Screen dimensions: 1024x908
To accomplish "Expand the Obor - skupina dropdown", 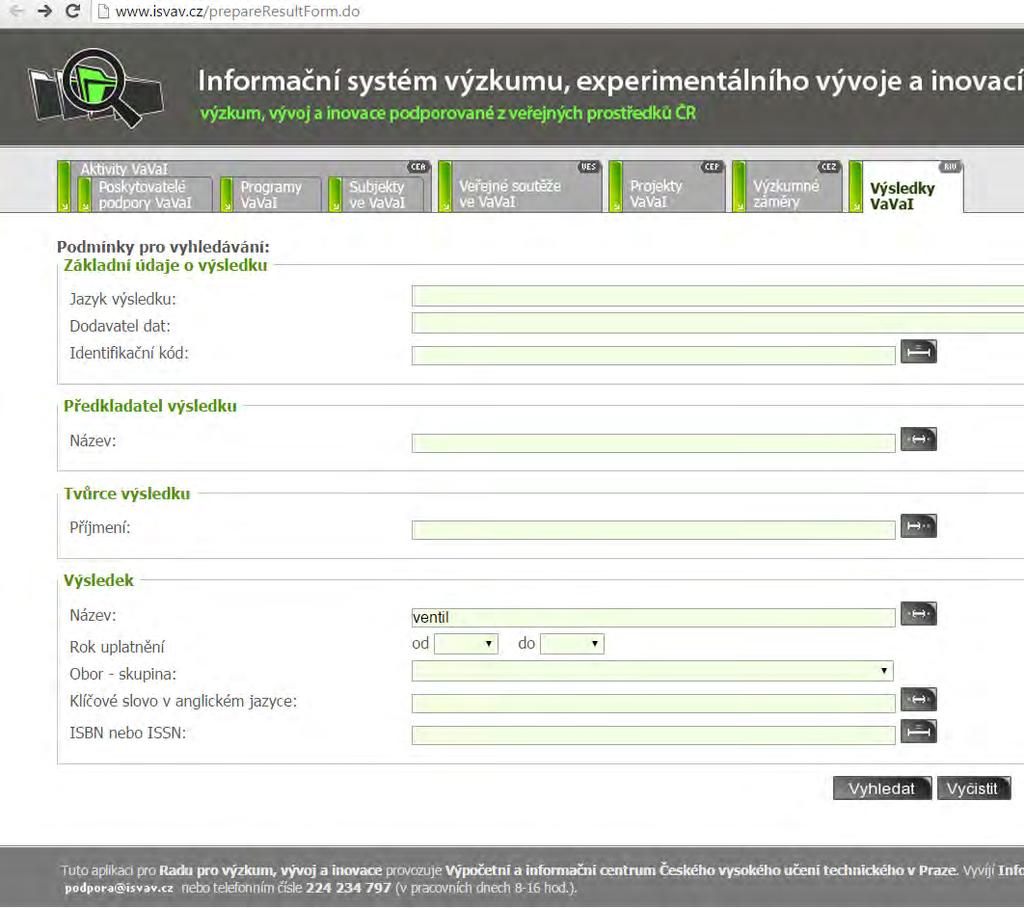I will point(652,671).
